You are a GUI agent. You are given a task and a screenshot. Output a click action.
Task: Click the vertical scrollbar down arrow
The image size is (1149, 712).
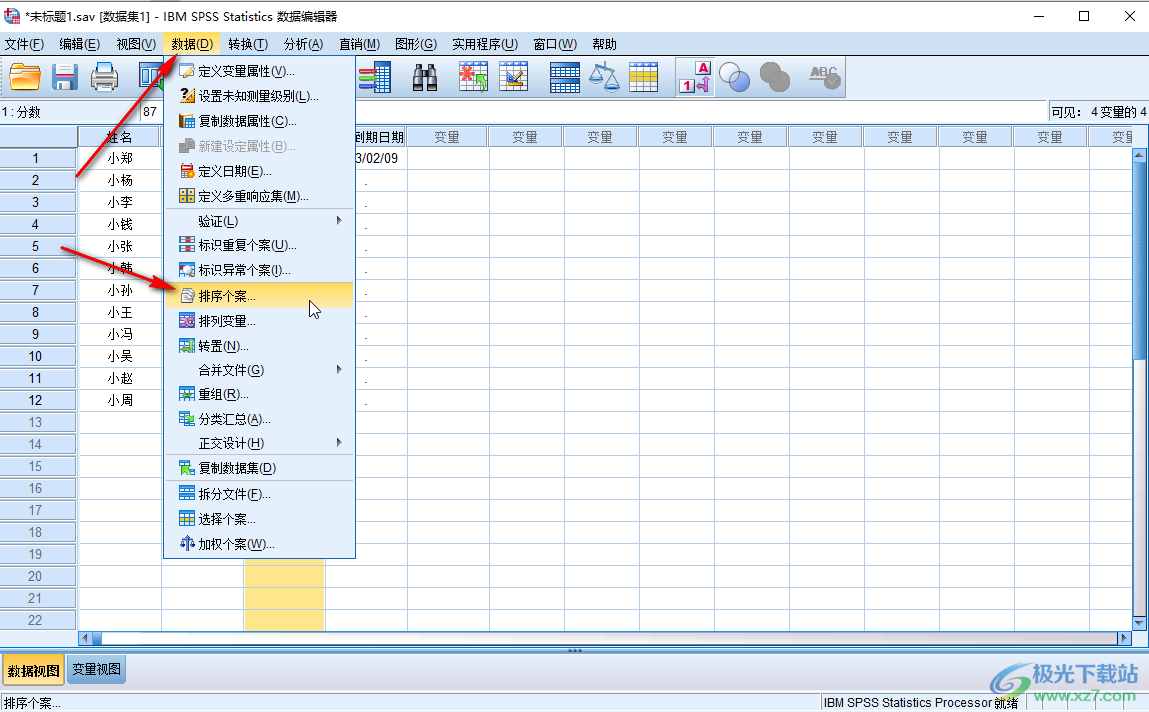[1139, 623]
